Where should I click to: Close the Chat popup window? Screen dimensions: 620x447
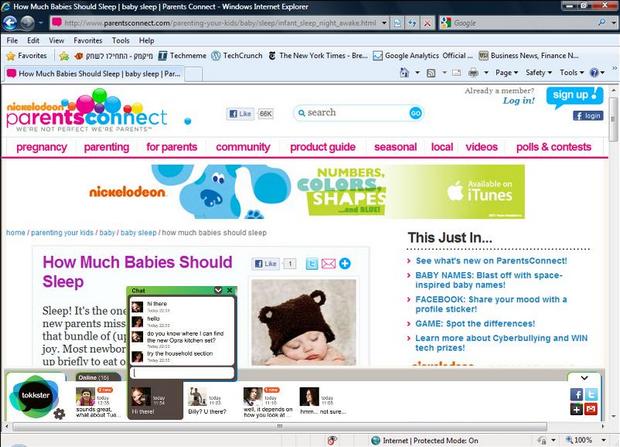click(x=229, y=290)
